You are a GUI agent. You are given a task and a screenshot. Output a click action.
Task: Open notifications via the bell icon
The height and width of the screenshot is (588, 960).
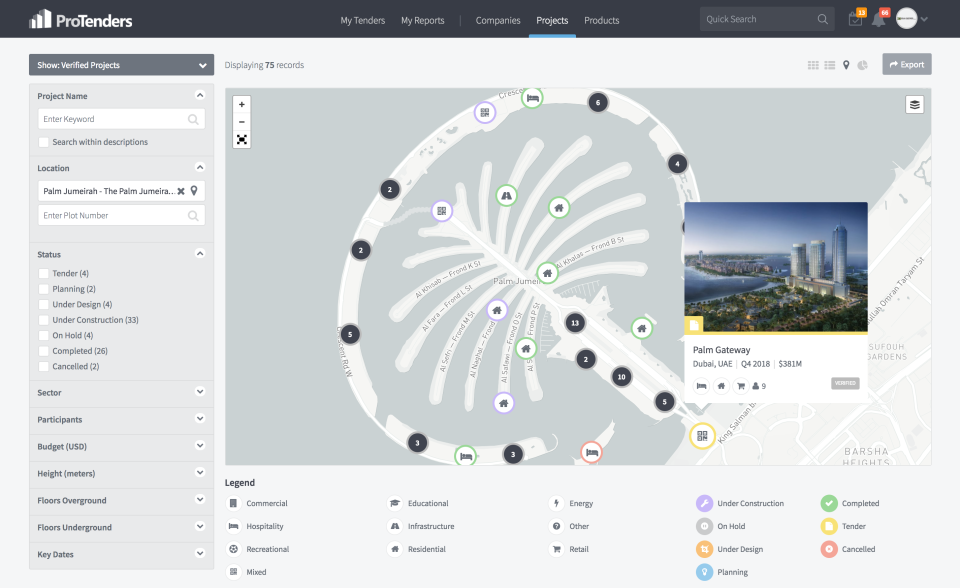pos(878,18)
